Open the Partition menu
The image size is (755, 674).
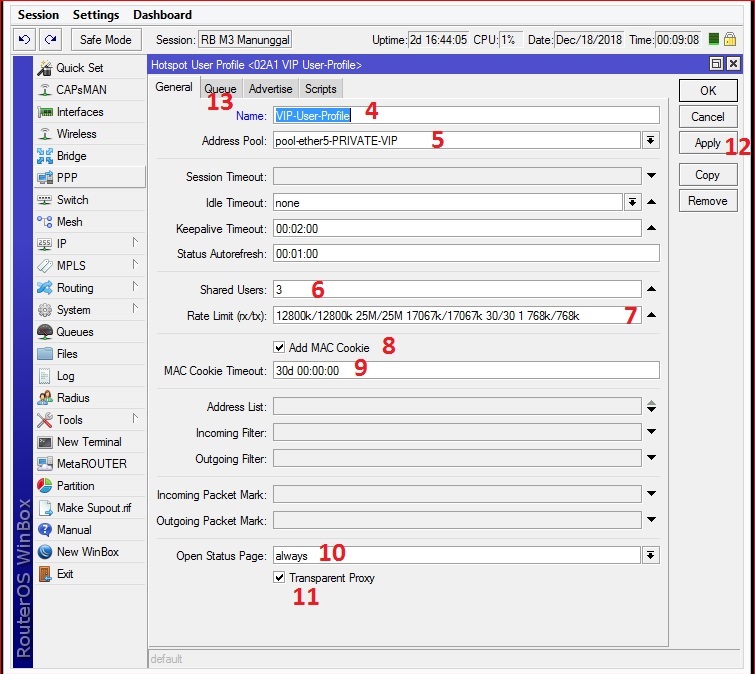click(90, 486)
